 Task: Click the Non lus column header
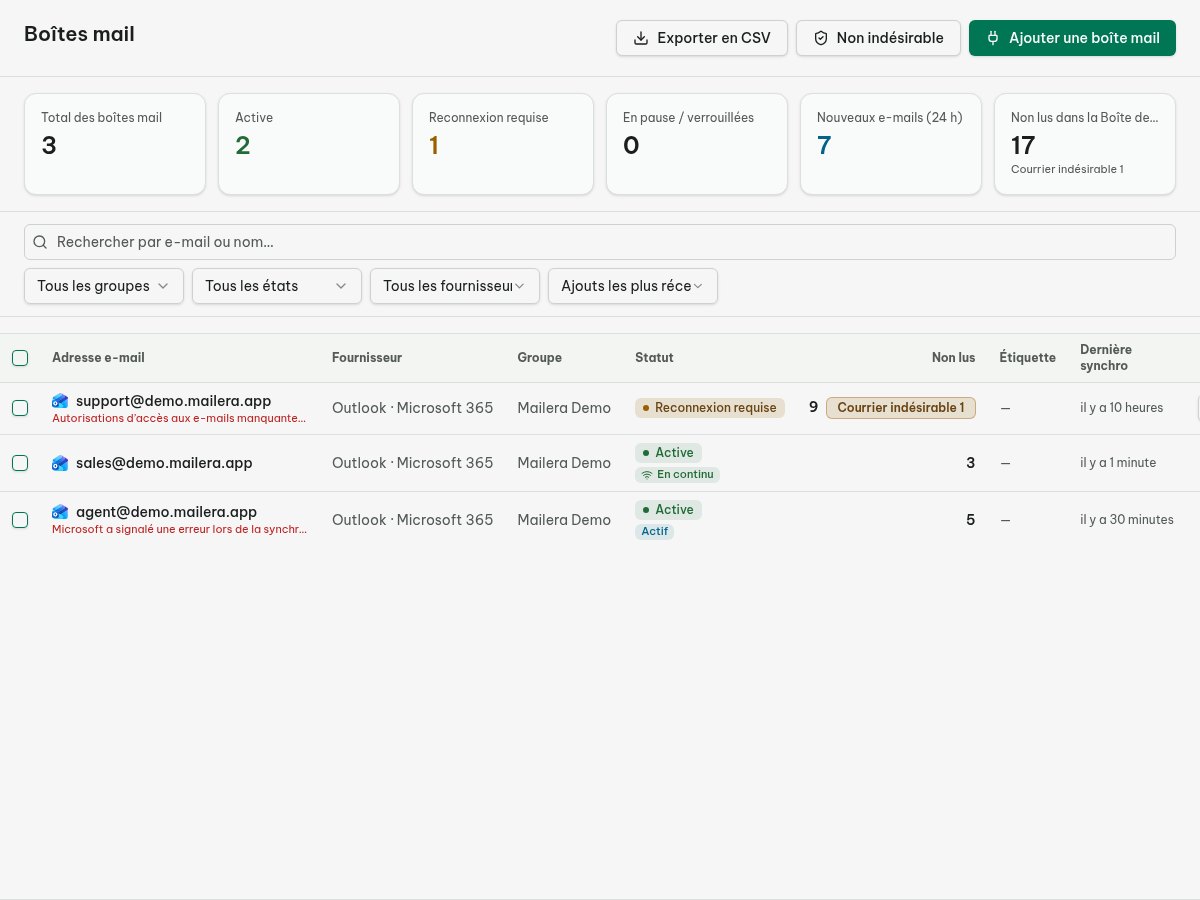953,358
